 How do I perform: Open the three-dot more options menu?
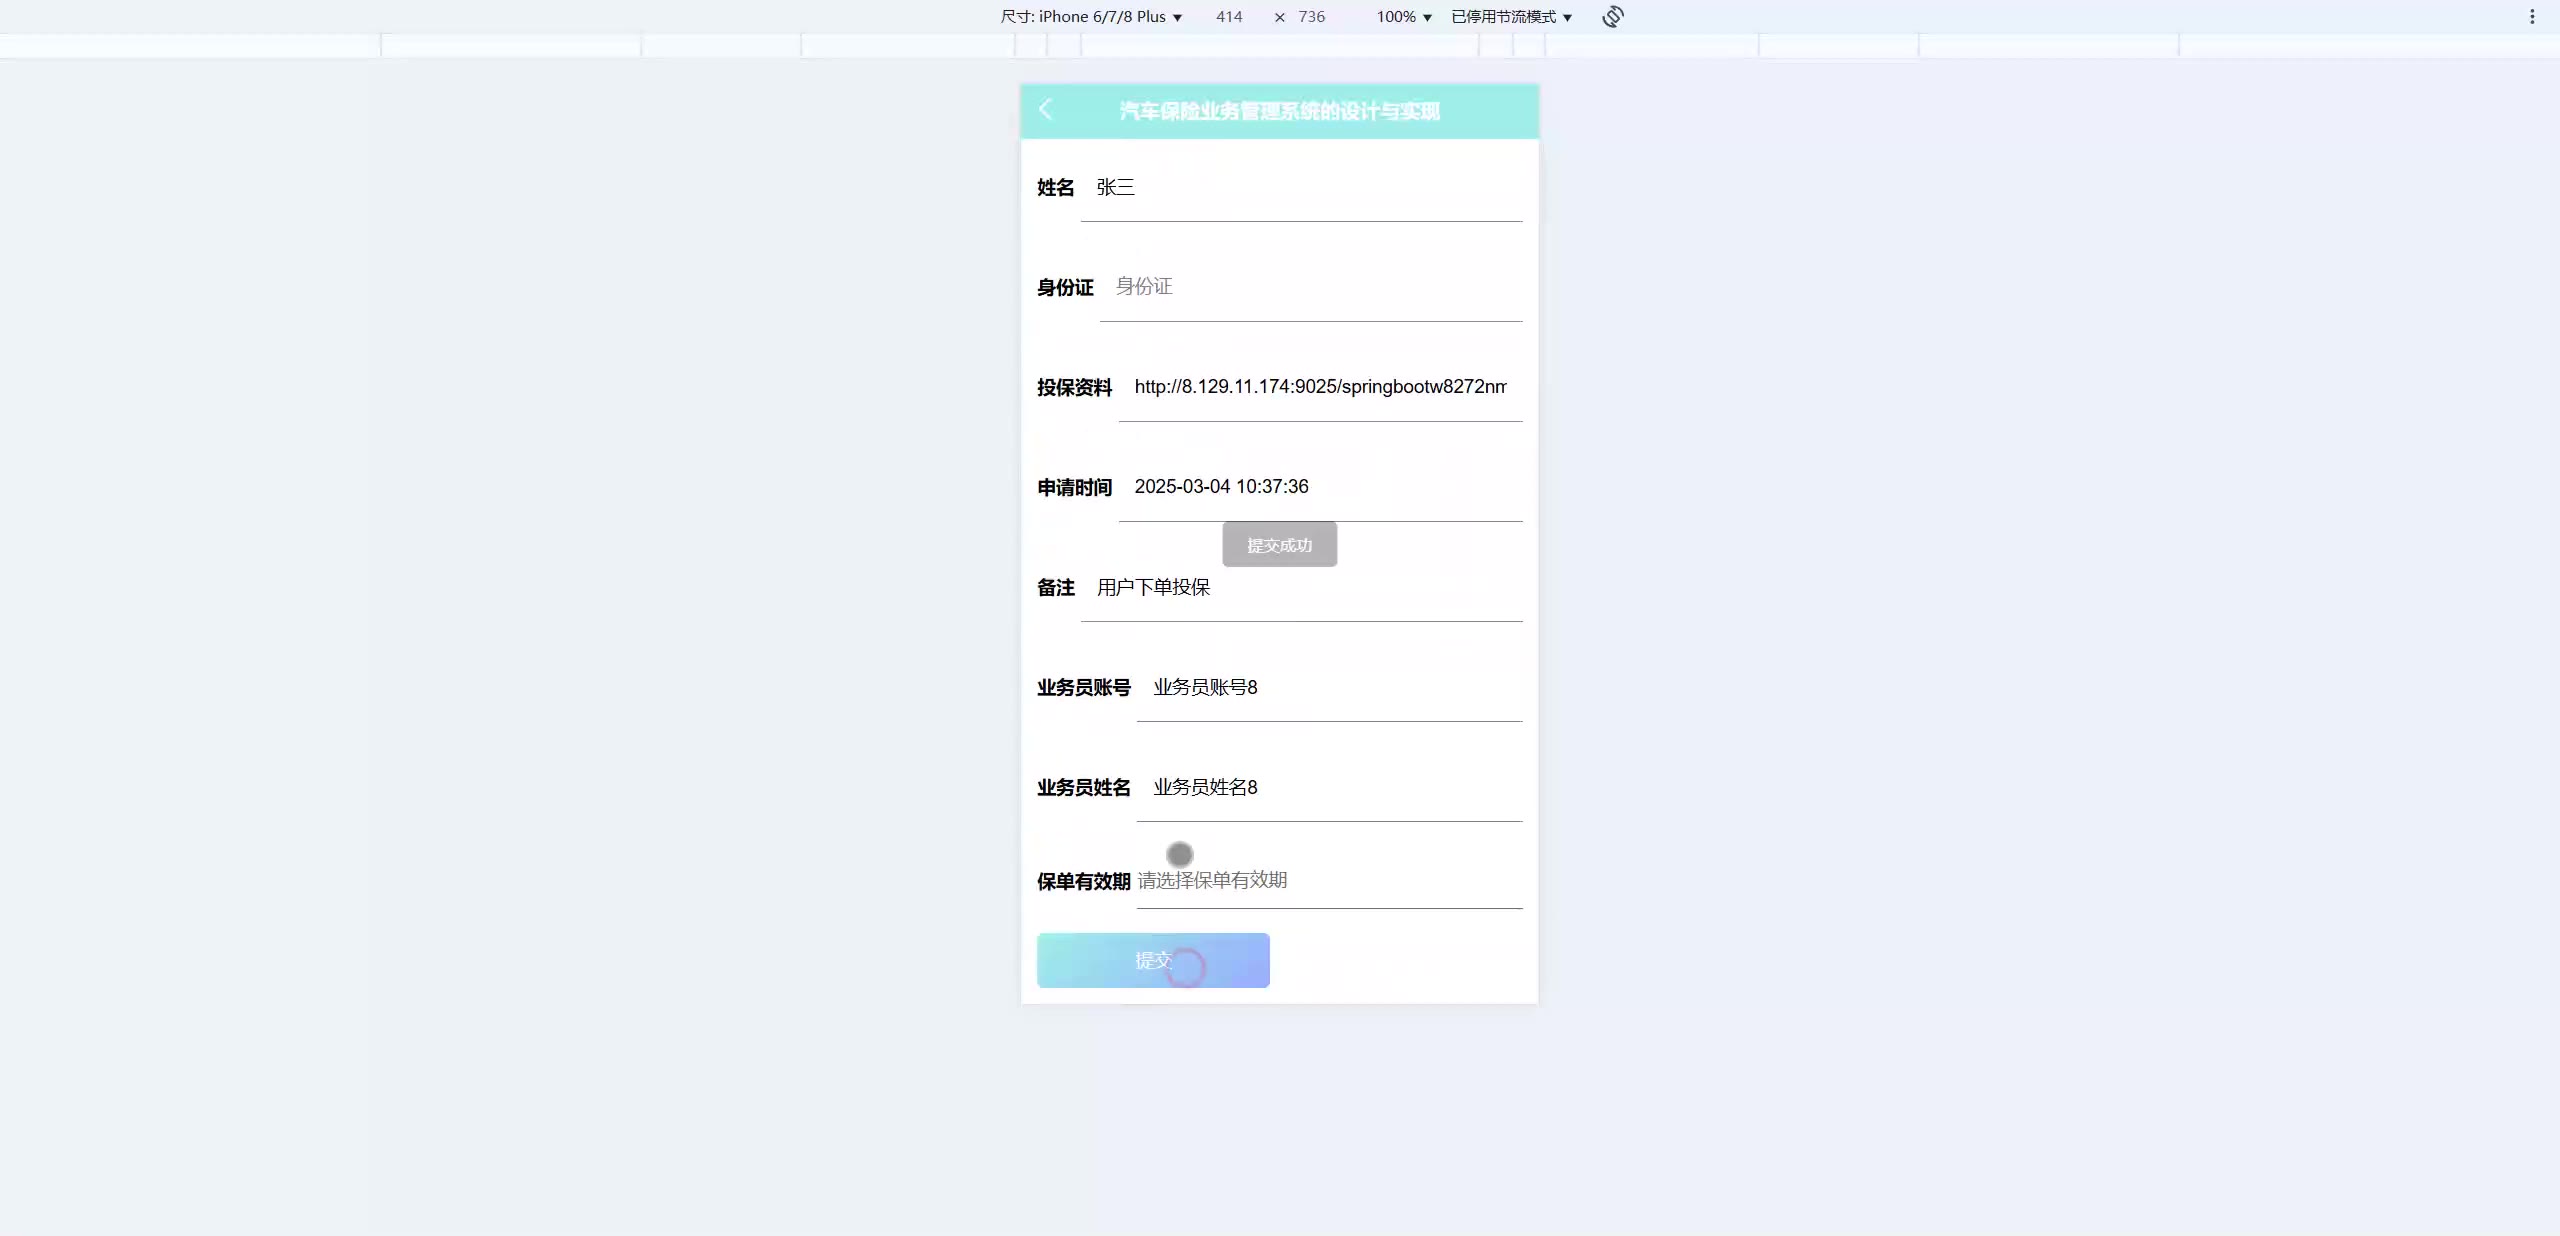(x=2532, y=17)
